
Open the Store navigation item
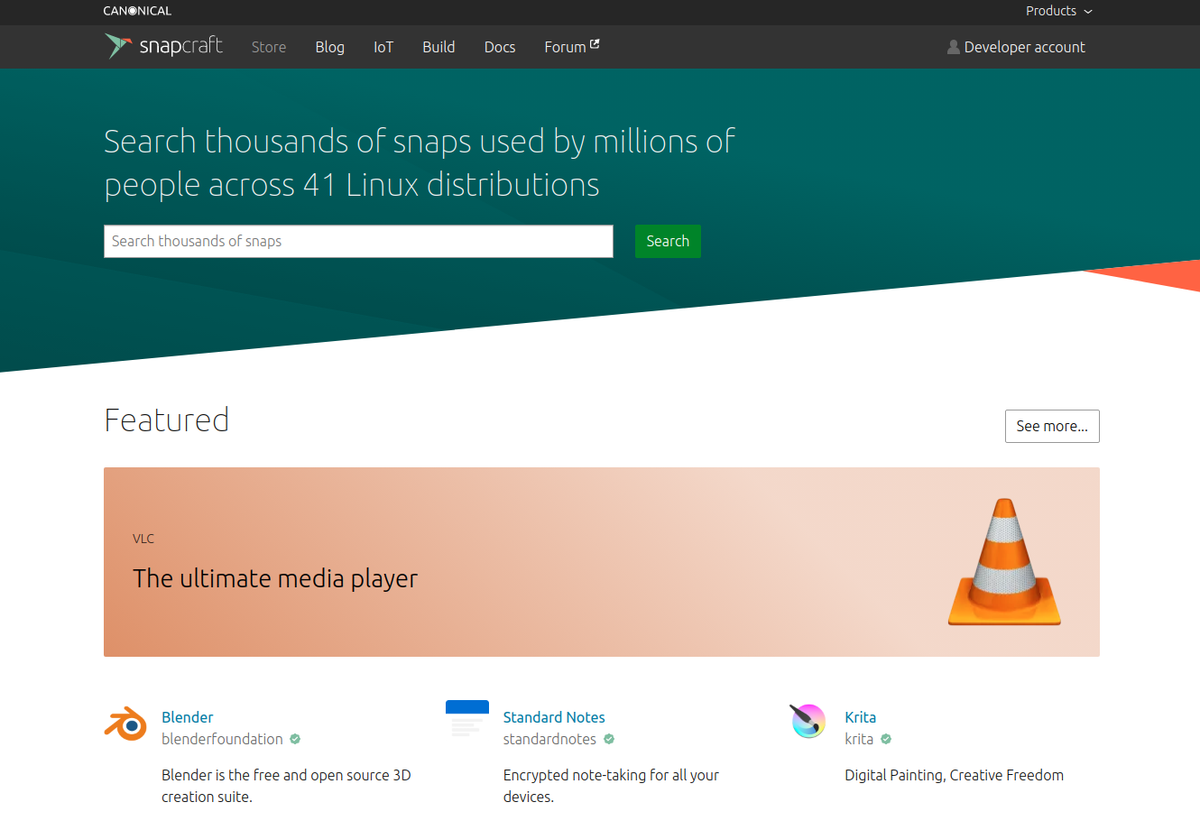pyautogui.click(x=269, y=47)
